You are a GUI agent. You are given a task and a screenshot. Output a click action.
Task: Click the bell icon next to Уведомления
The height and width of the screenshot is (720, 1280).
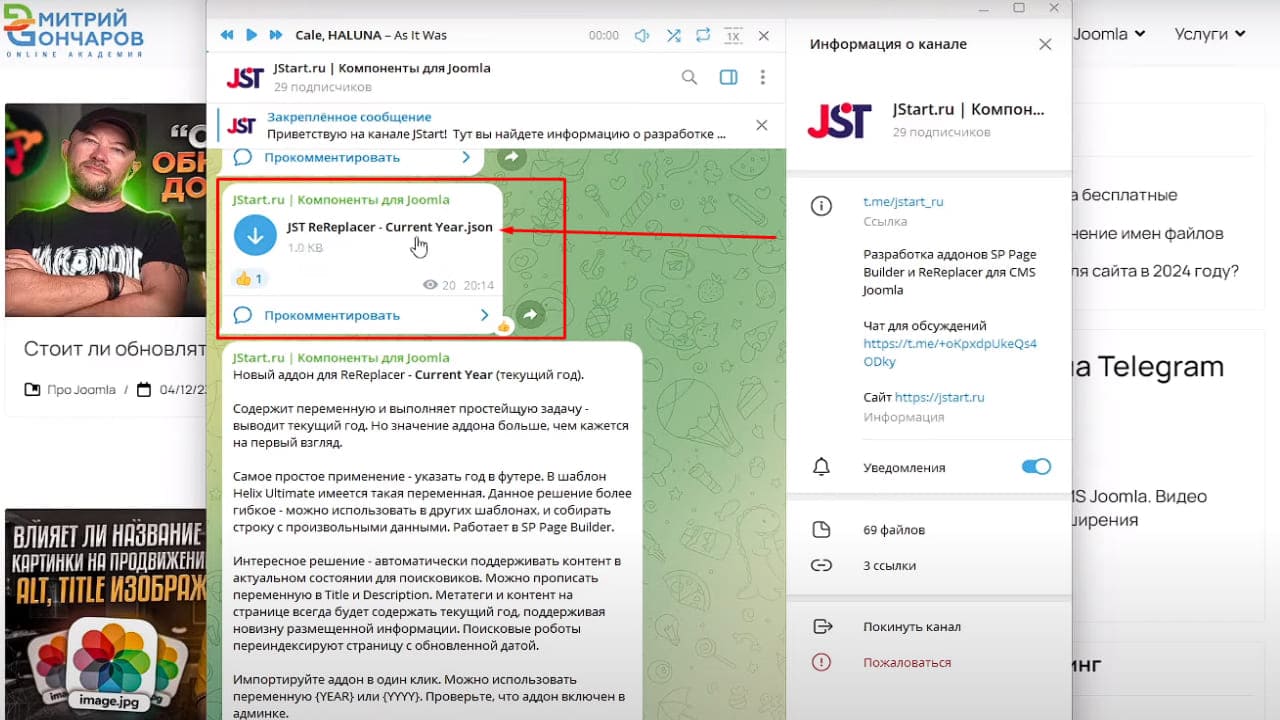coord(822,467)
